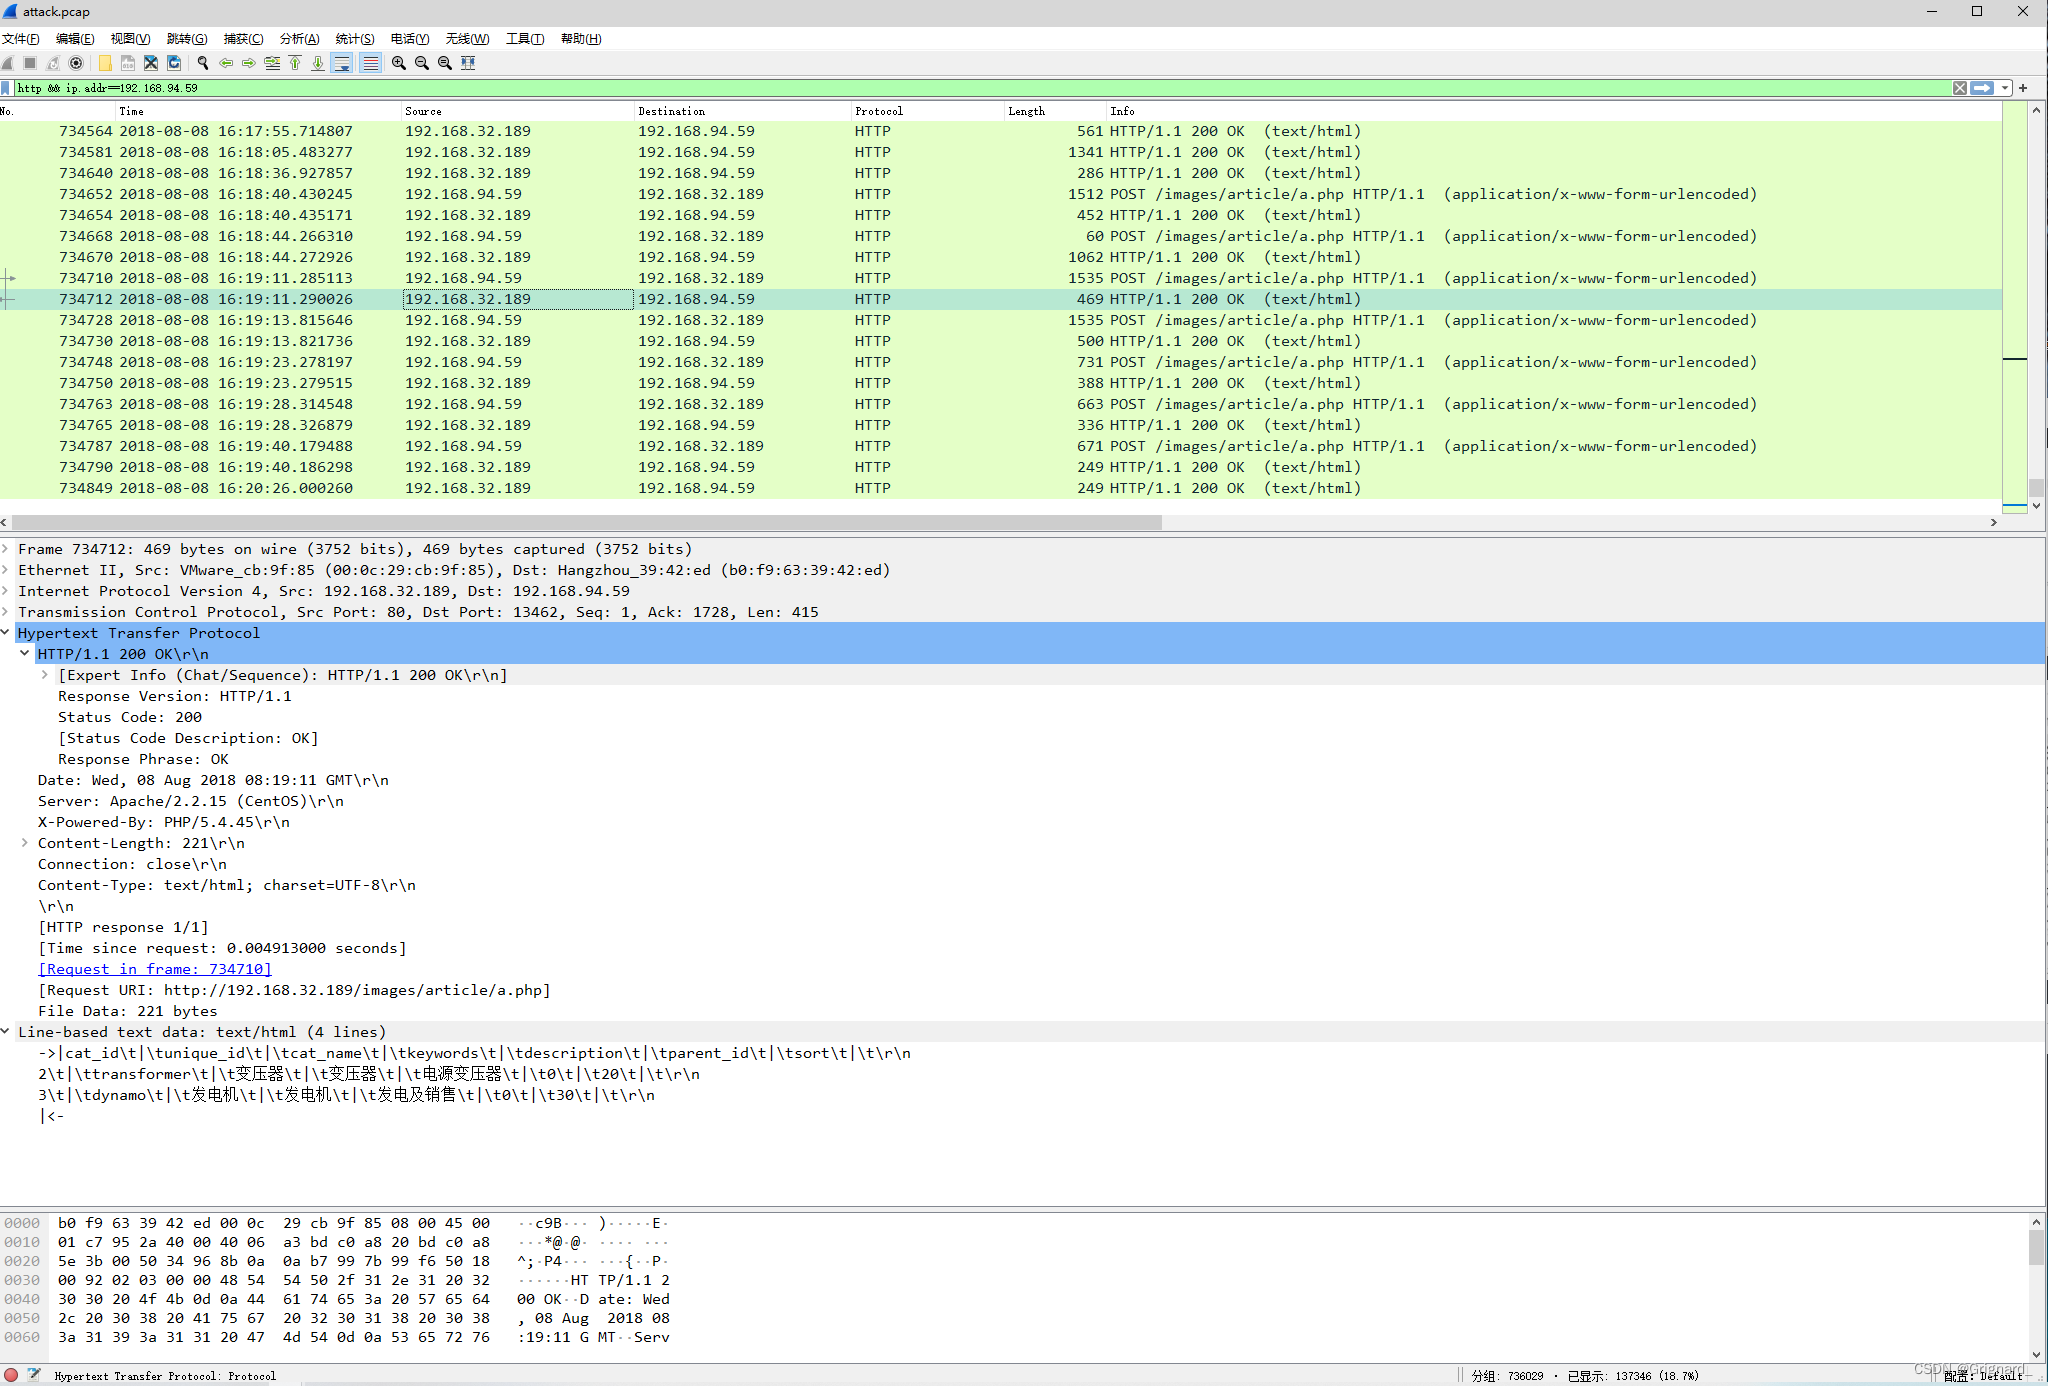The image size is (2048, 1386).
Task: Sort by the Length column header
Action: pos(1055,111)
